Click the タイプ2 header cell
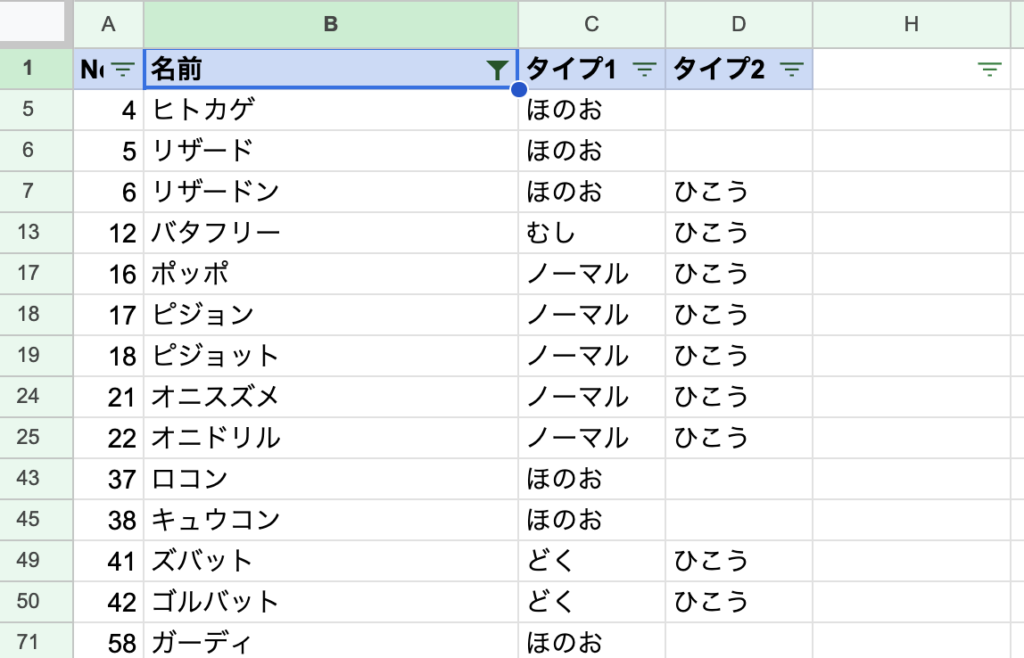The width and height of the screenshot is (1024, 658). (739, 69)
